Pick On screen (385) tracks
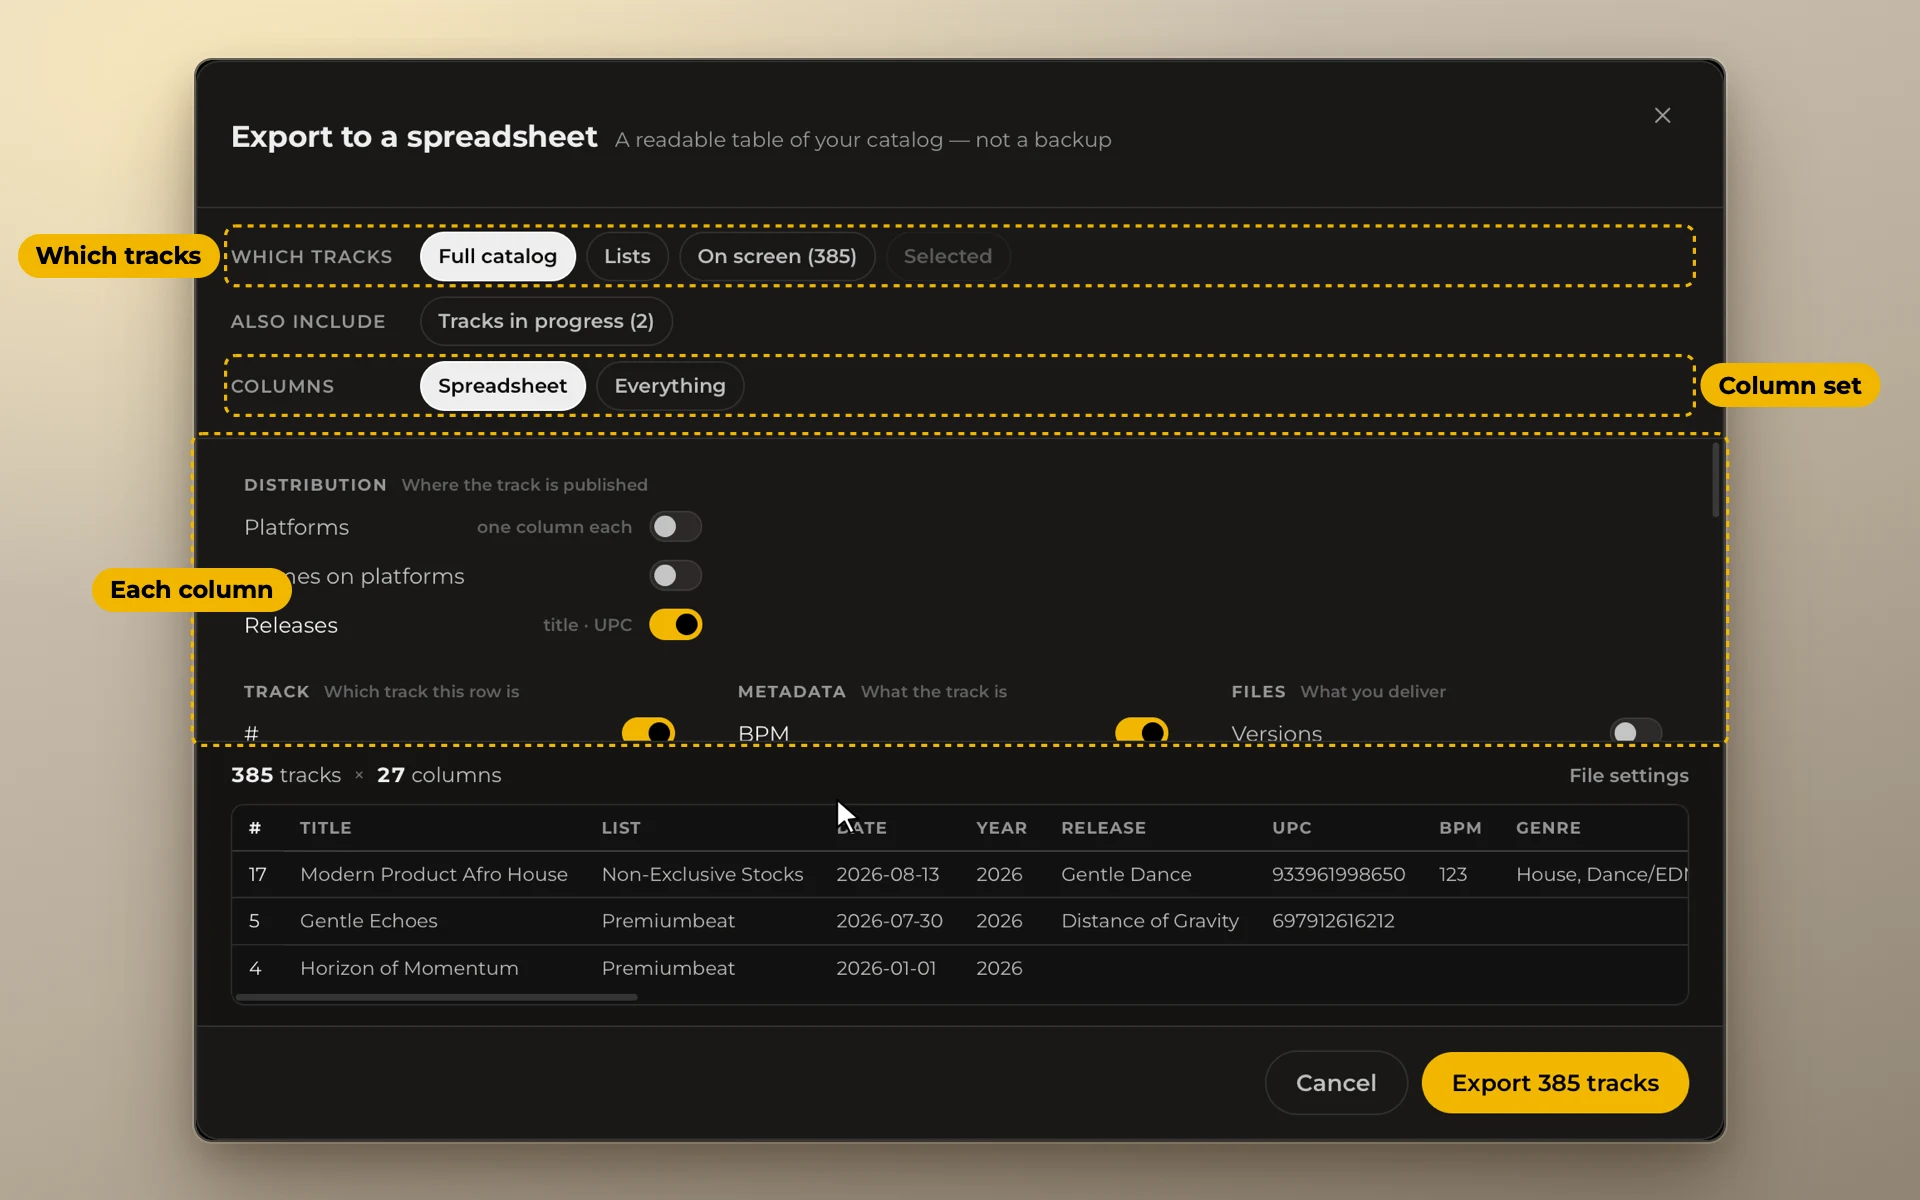1920x1200 pixels. click(x=777, y=256)
